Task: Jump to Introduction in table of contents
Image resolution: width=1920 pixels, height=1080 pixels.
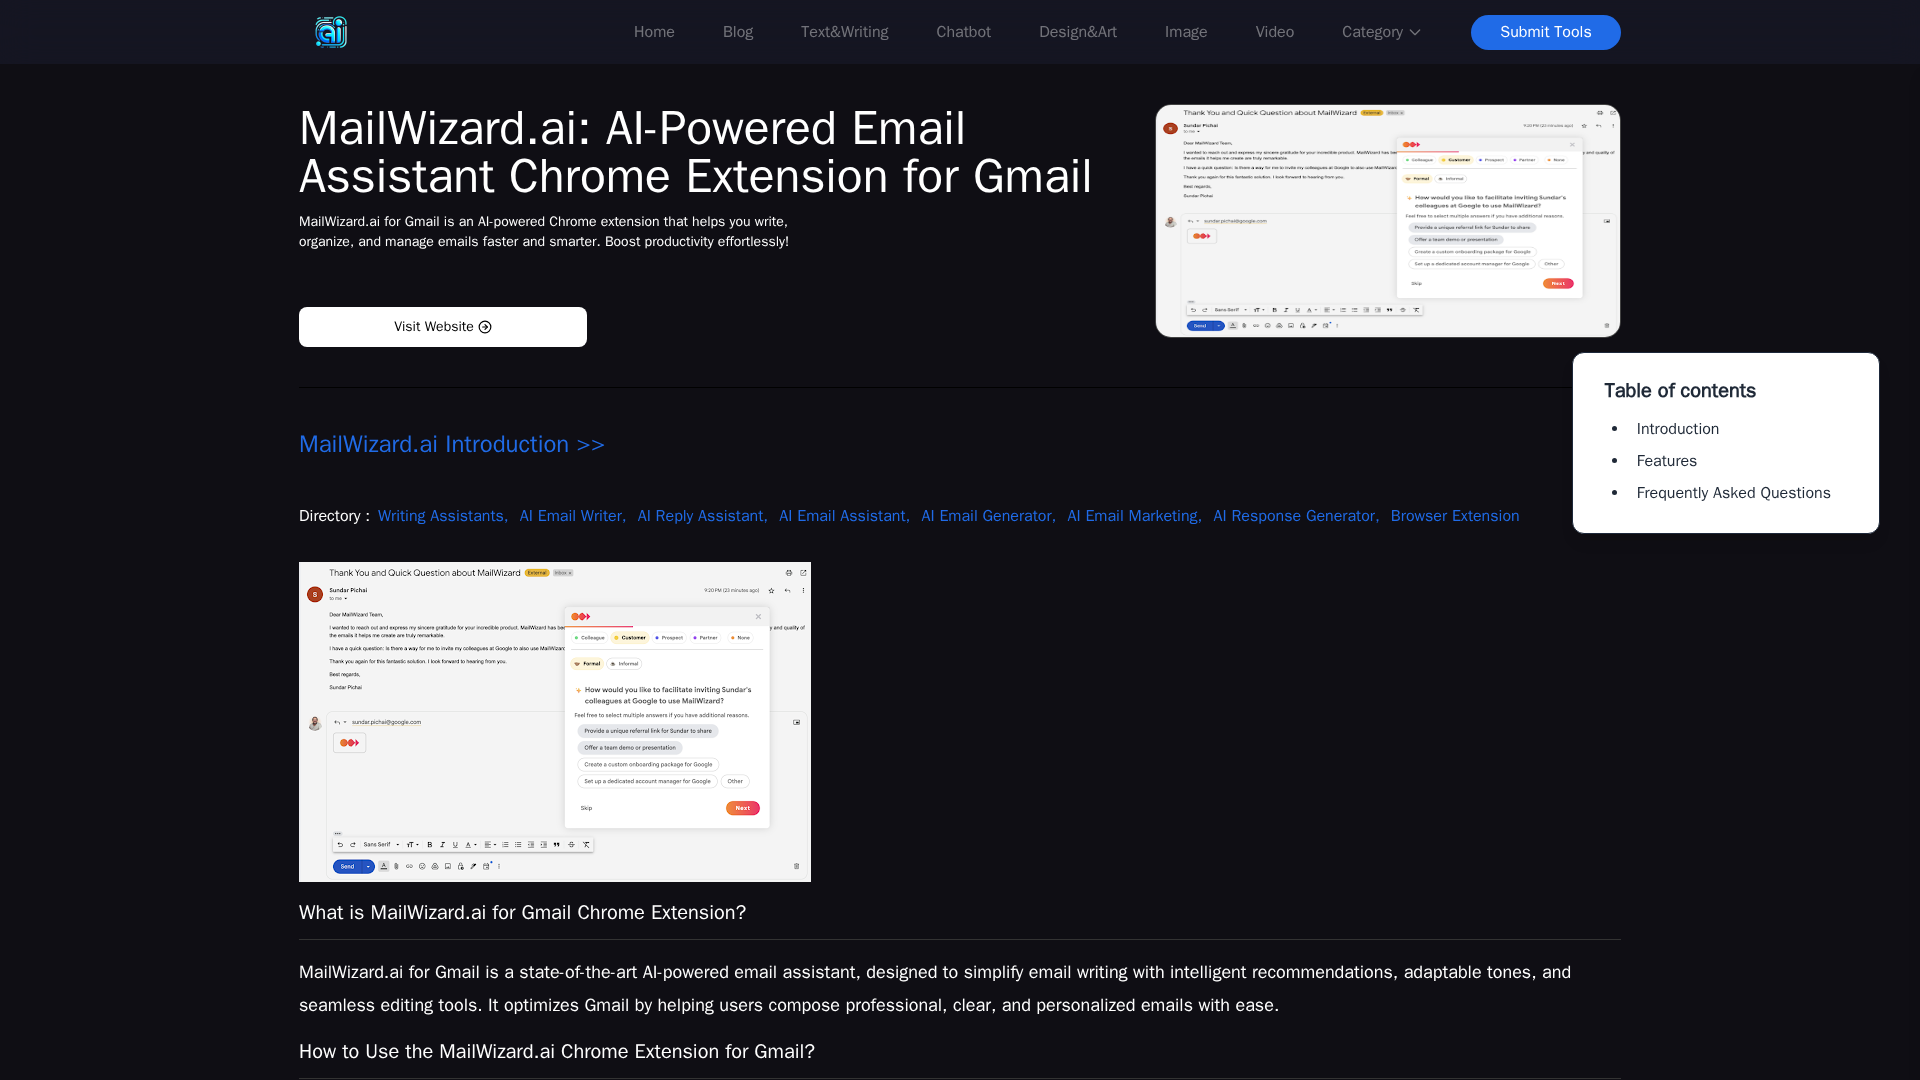Action: pos(1677,429)
